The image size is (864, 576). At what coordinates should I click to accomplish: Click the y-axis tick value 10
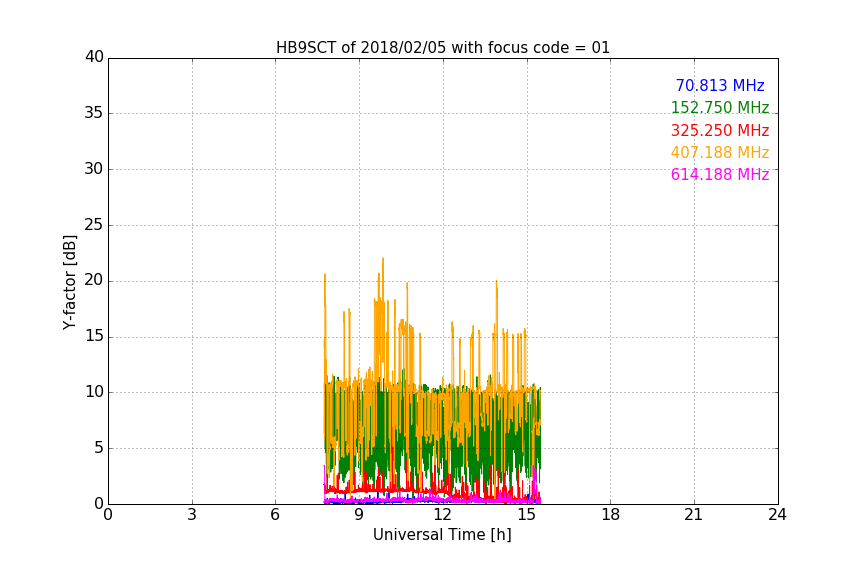94,392
